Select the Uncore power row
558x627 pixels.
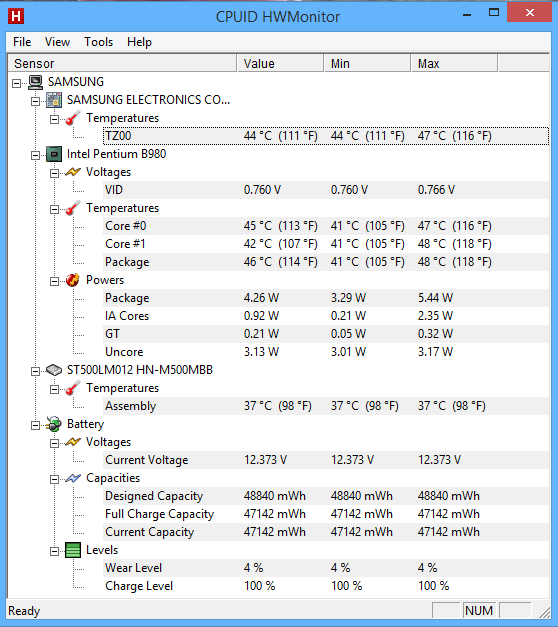point(326,352)
